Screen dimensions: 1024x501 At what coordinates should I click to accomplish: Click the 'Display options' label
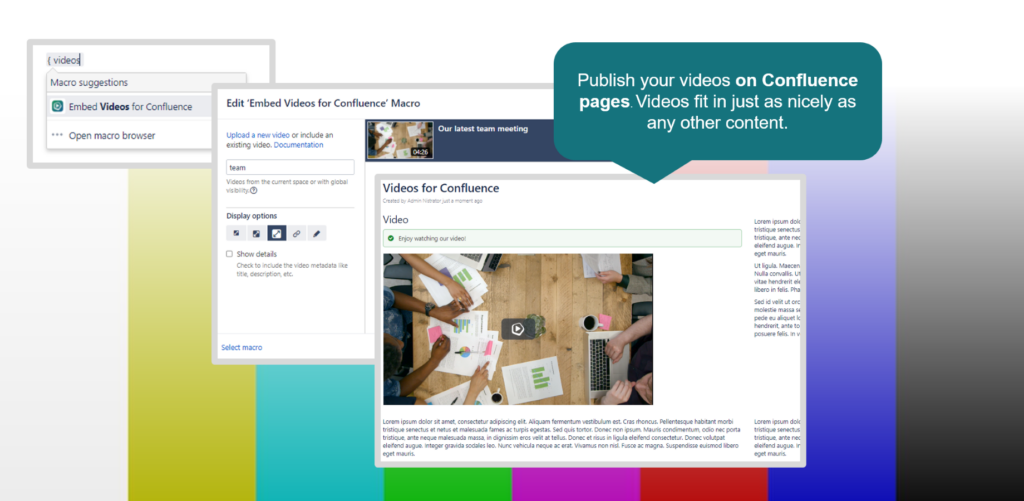251,216
